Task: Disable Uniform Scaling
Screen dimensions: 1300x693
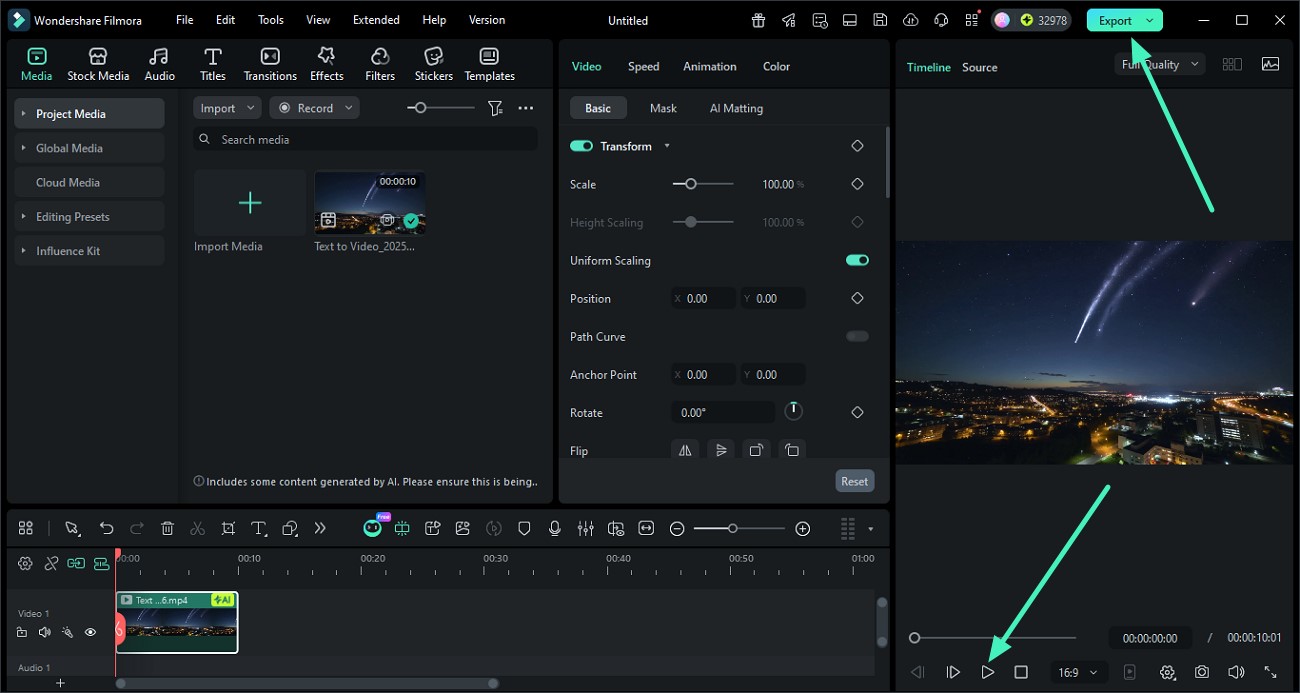Action: coord(856,260)
